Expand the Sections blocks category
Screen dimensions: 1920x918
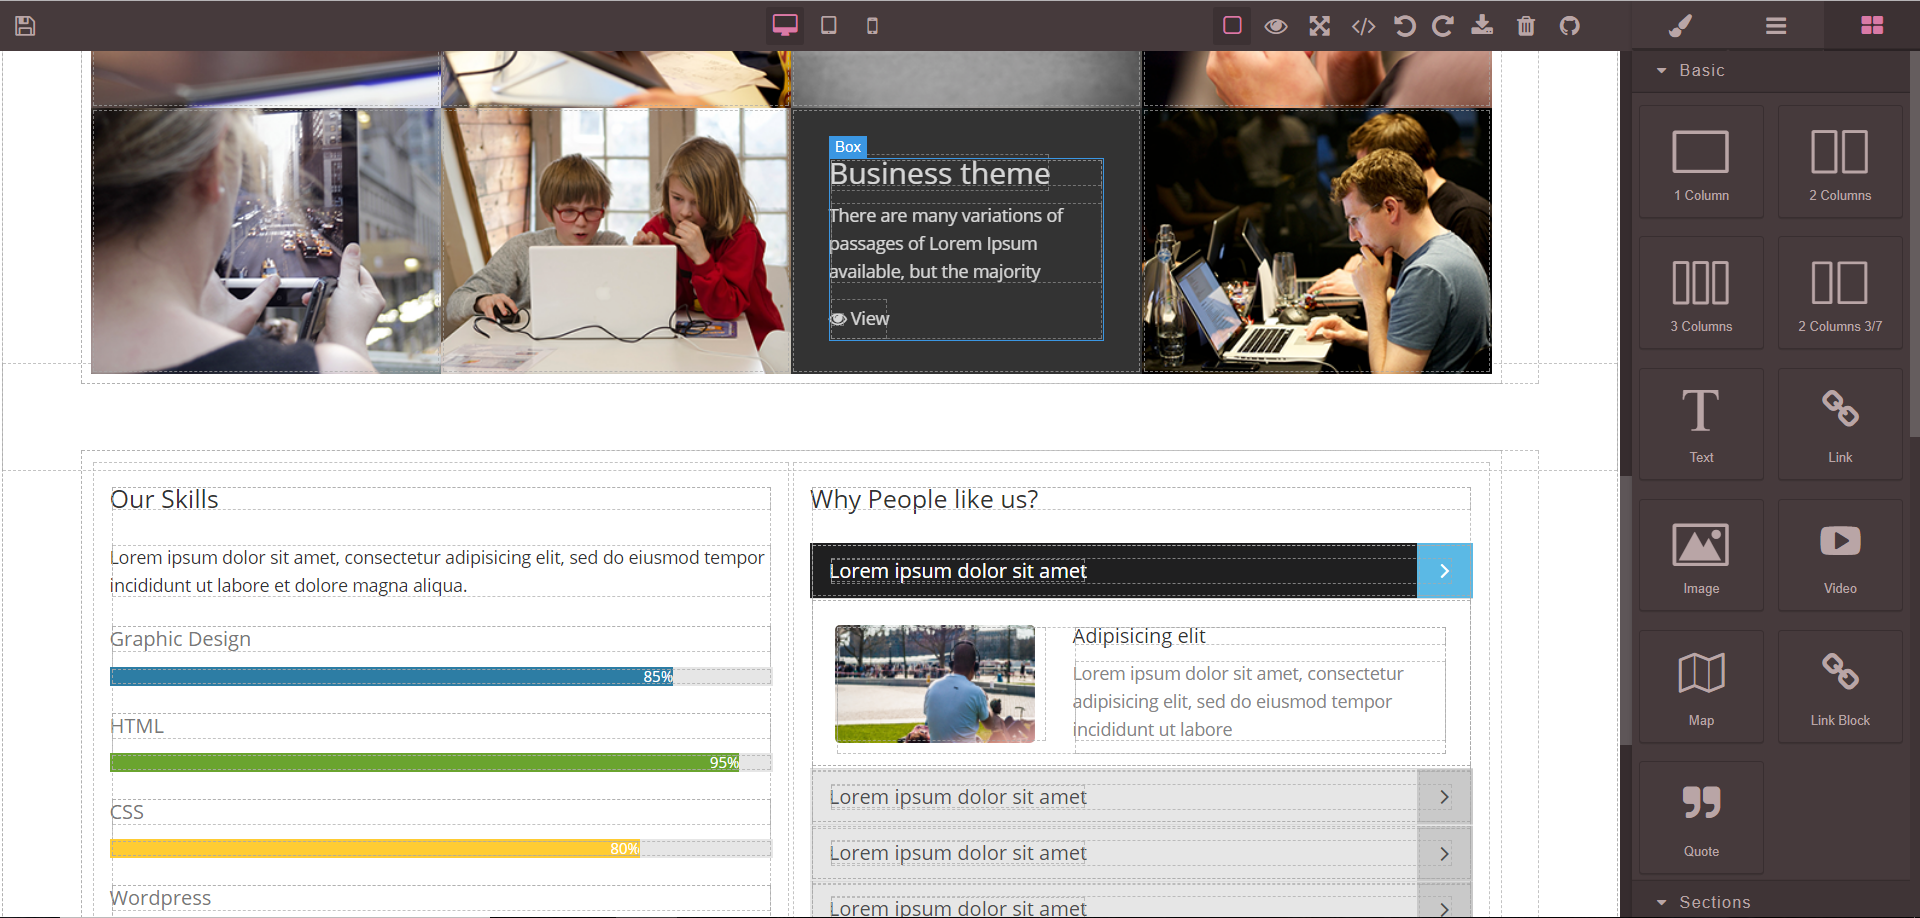[1770, 902]
